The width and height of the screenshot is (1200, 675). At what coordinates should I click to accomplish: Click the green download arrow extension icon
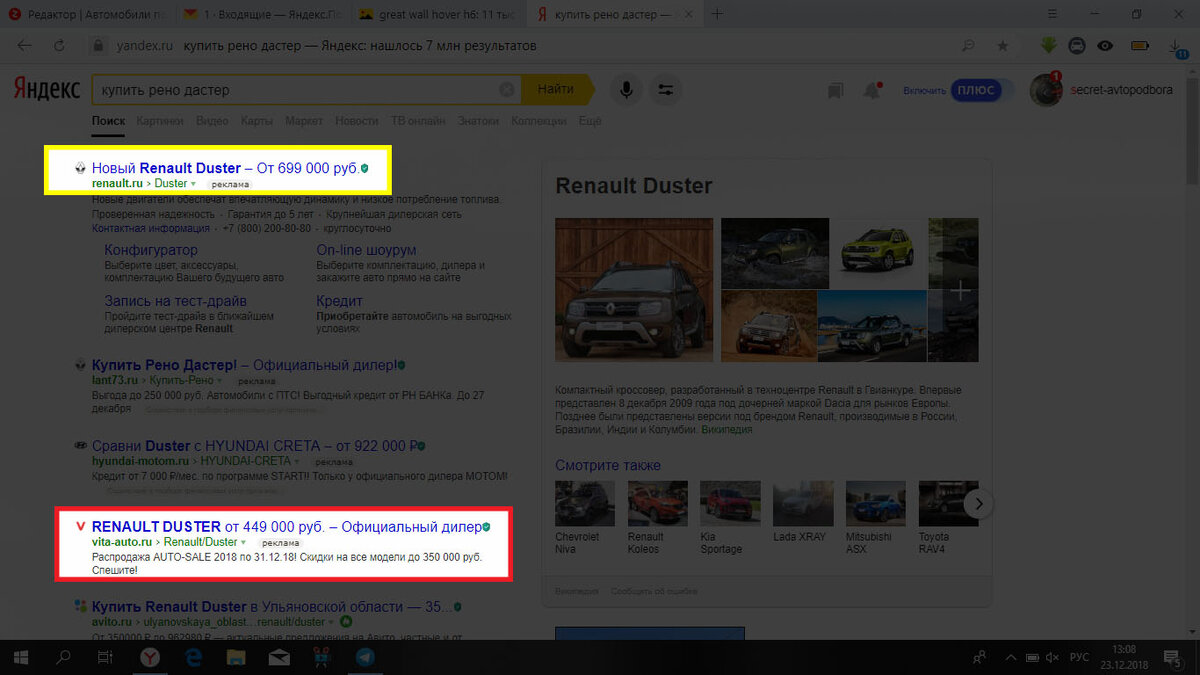point(1049,46)
